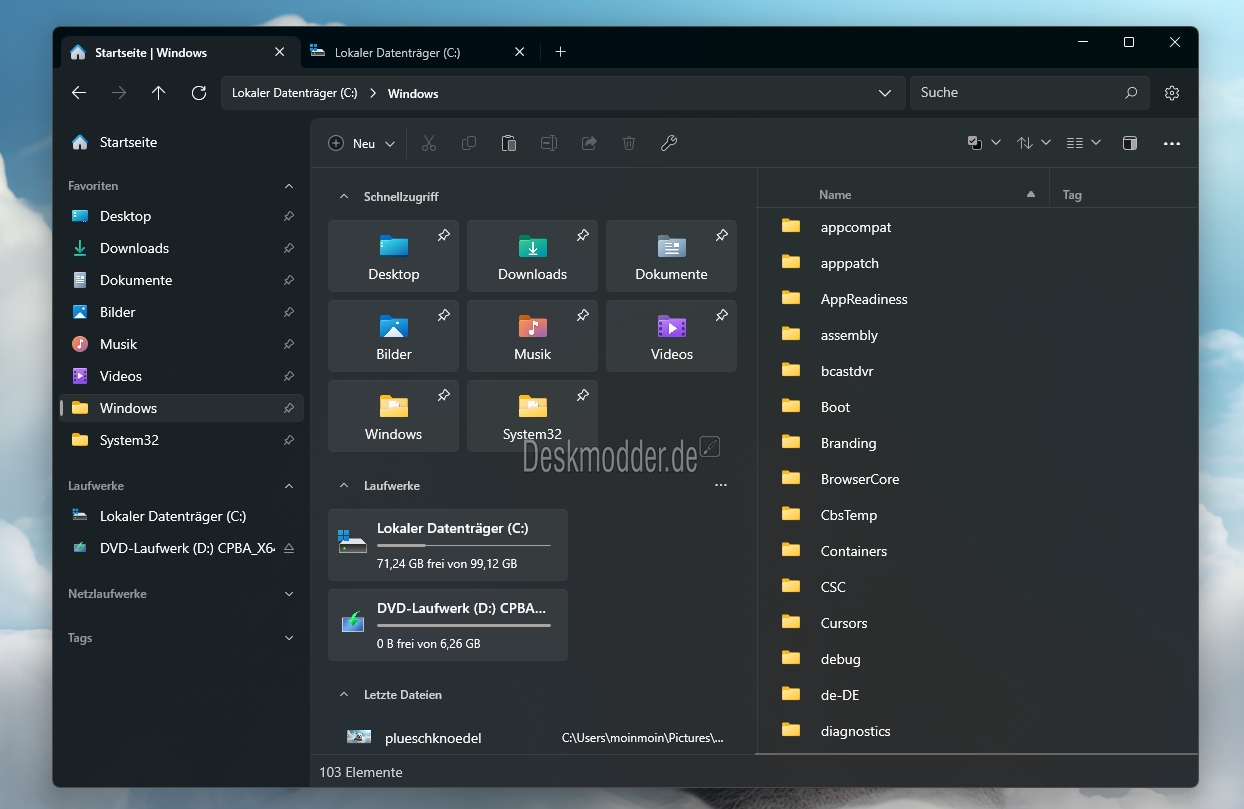Open Properties wrench icon
The image size is (1244, 809).
point(669,143)
